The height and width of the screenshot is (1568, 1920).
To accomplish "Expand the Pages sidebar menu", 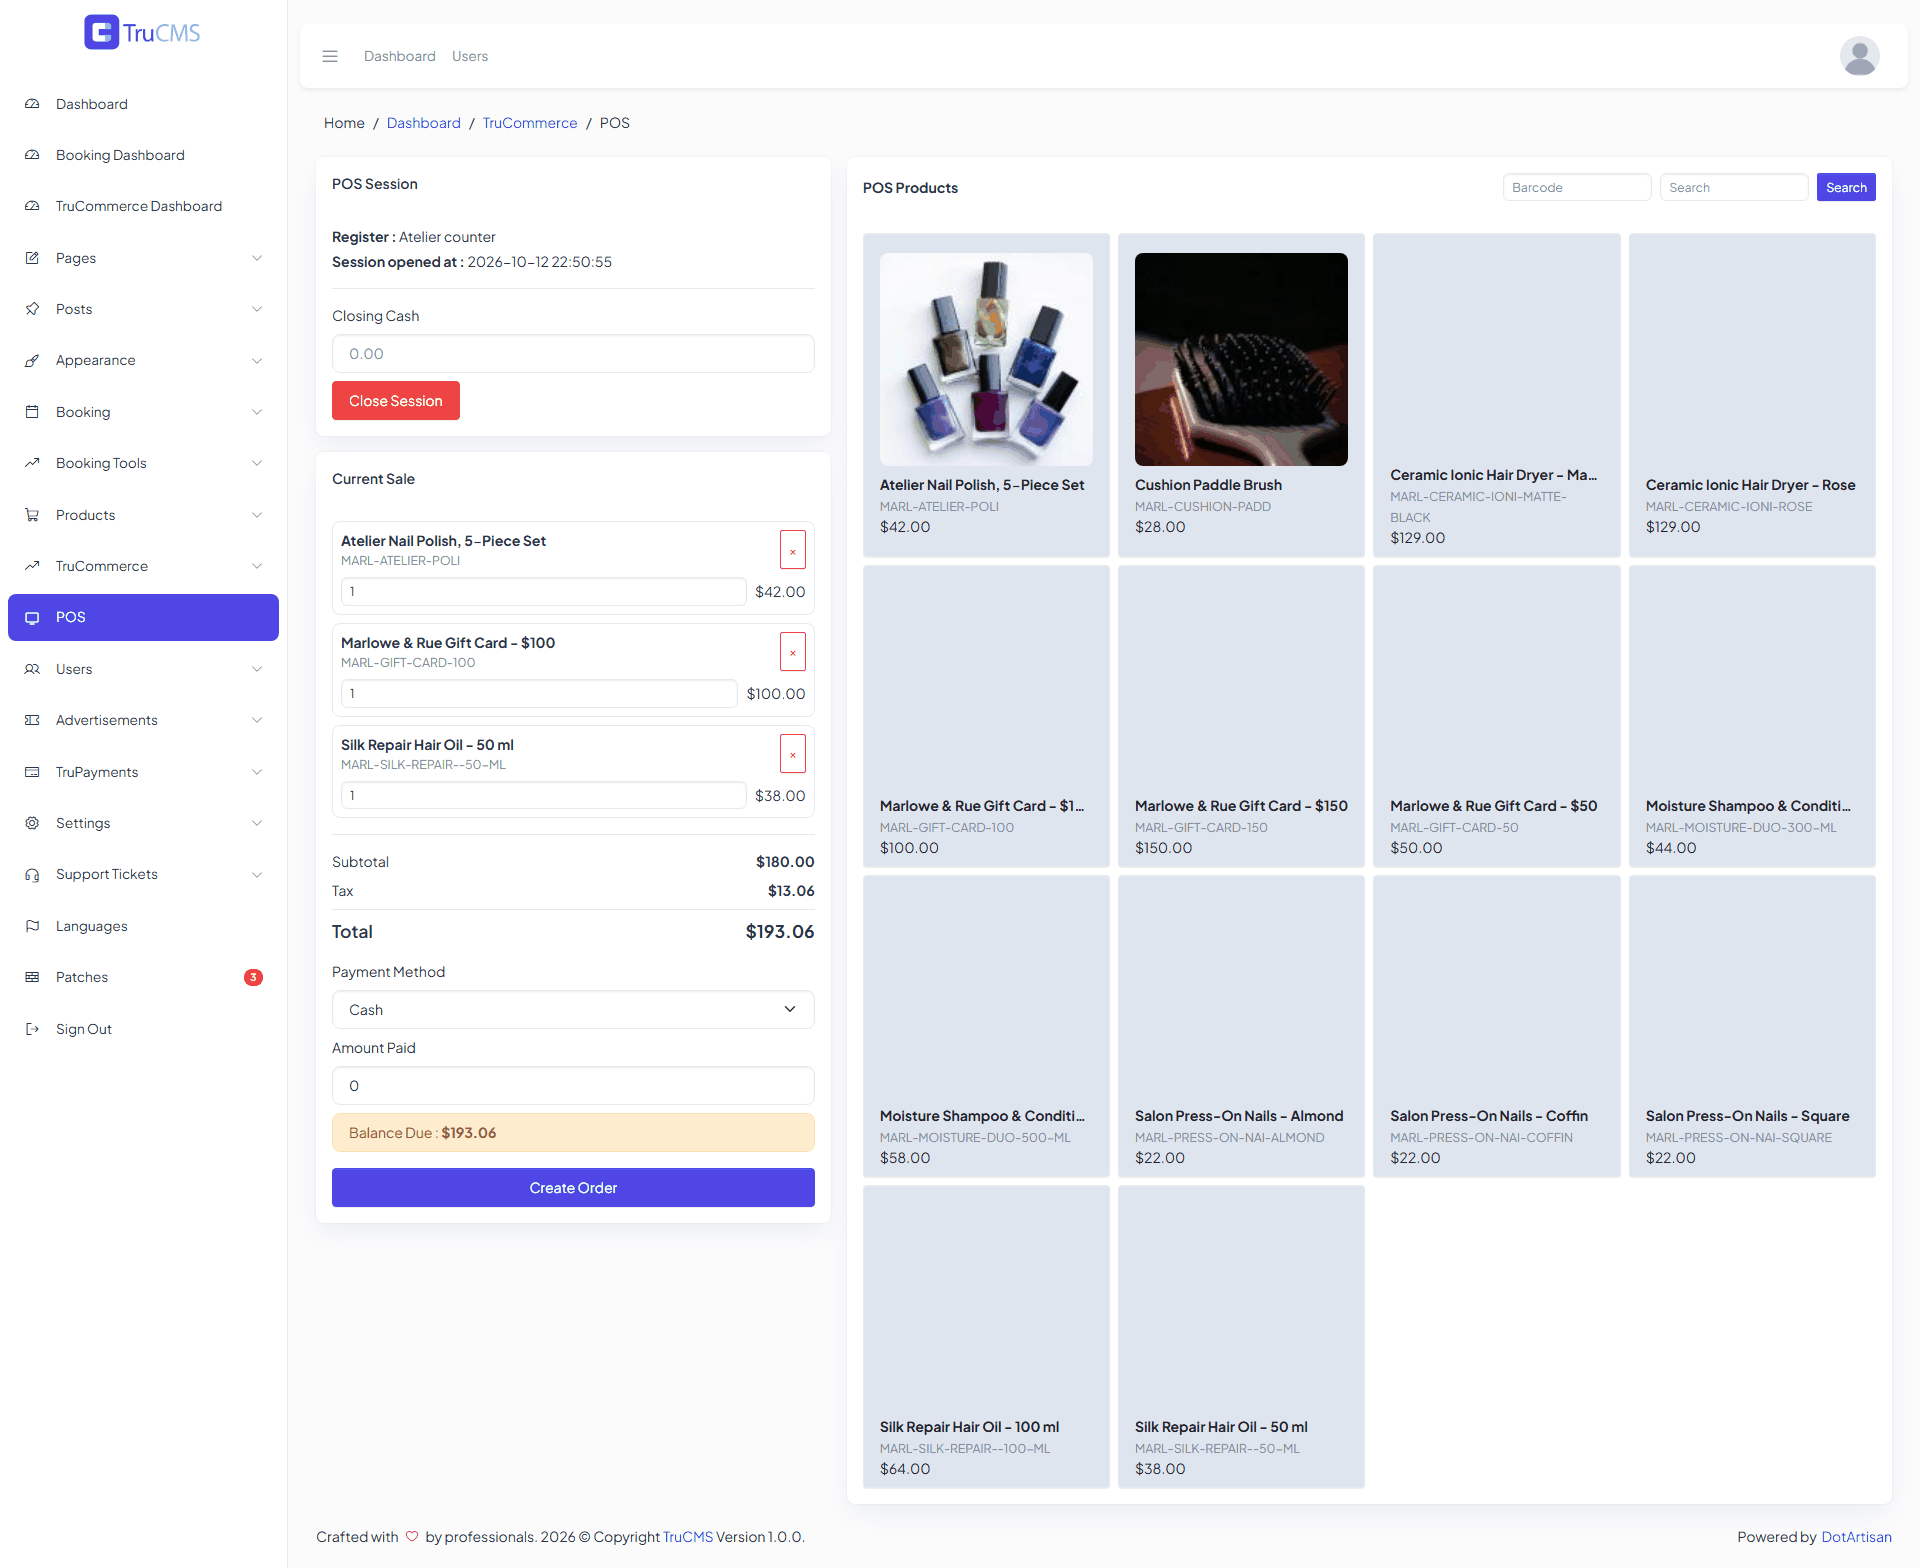I will [143, 258].
